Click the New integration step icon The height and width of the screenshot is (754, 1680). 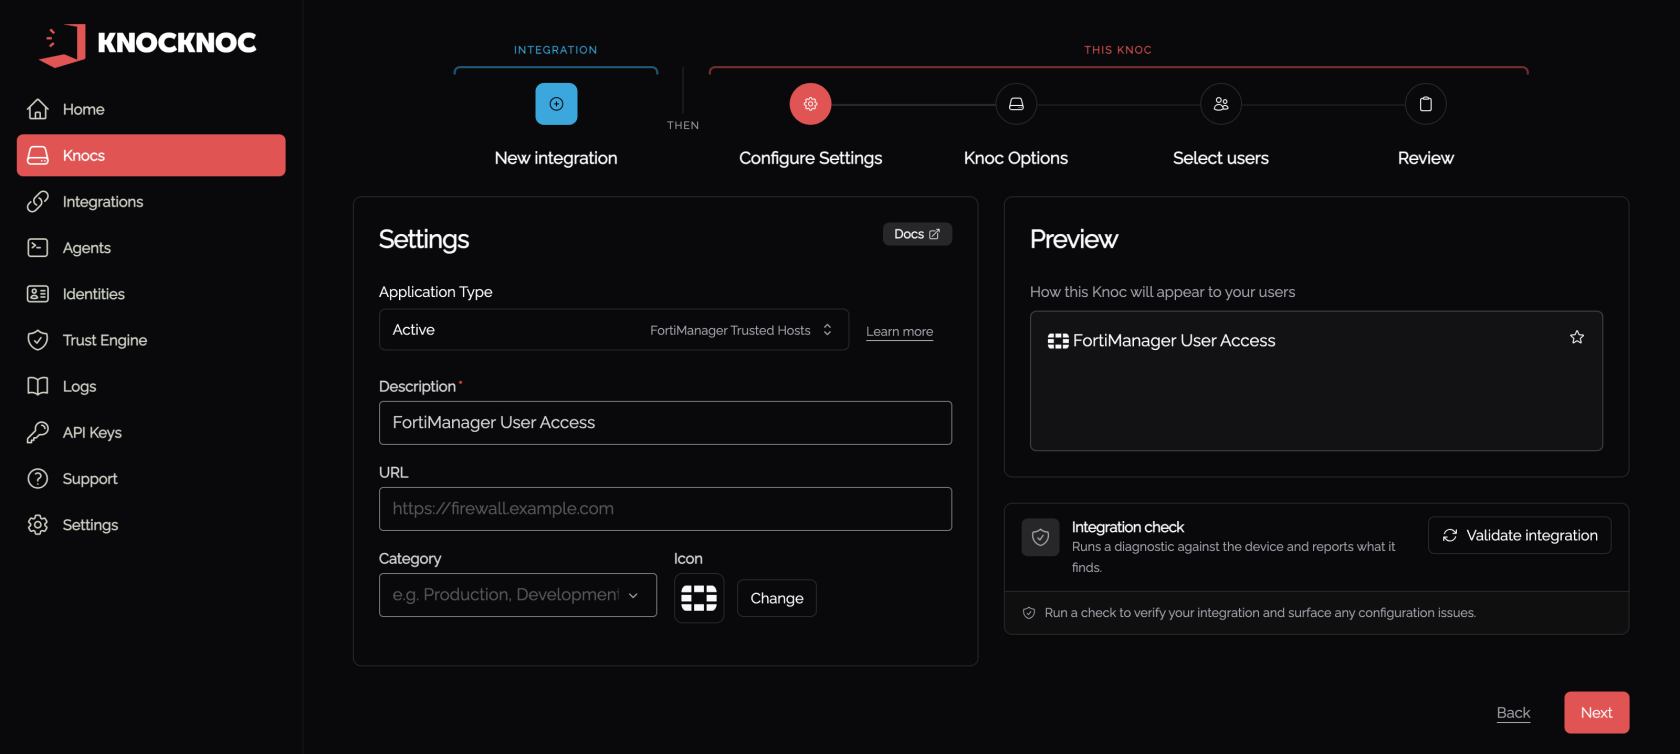[556, 104]
